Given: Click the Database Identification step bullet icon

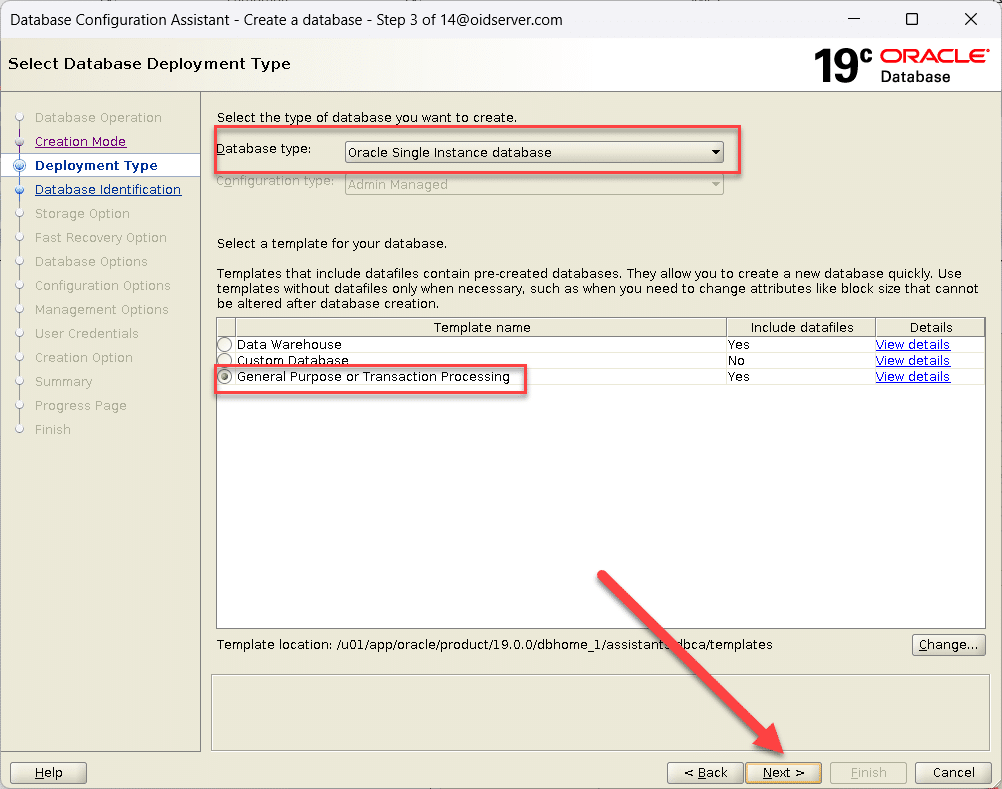Looking at the screenshot, I should click(19, 190).
